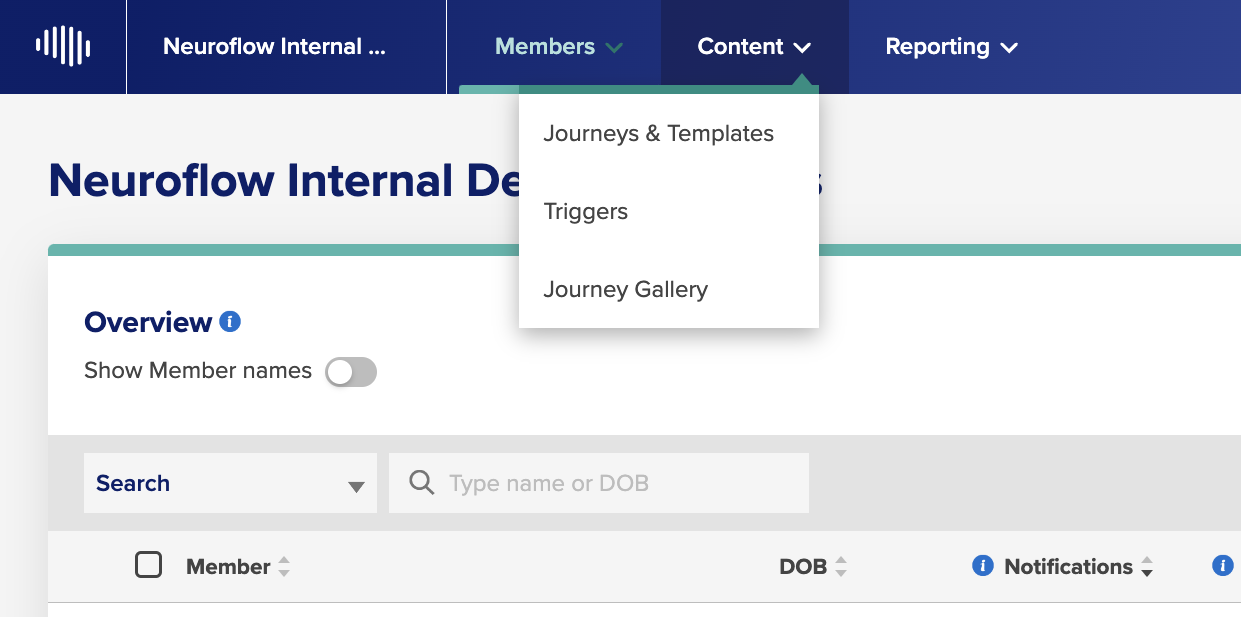Open the Reporting dropdown
Image resolution: width=1241 pixels, height=617 pixels.
click(x=951, y=46)
